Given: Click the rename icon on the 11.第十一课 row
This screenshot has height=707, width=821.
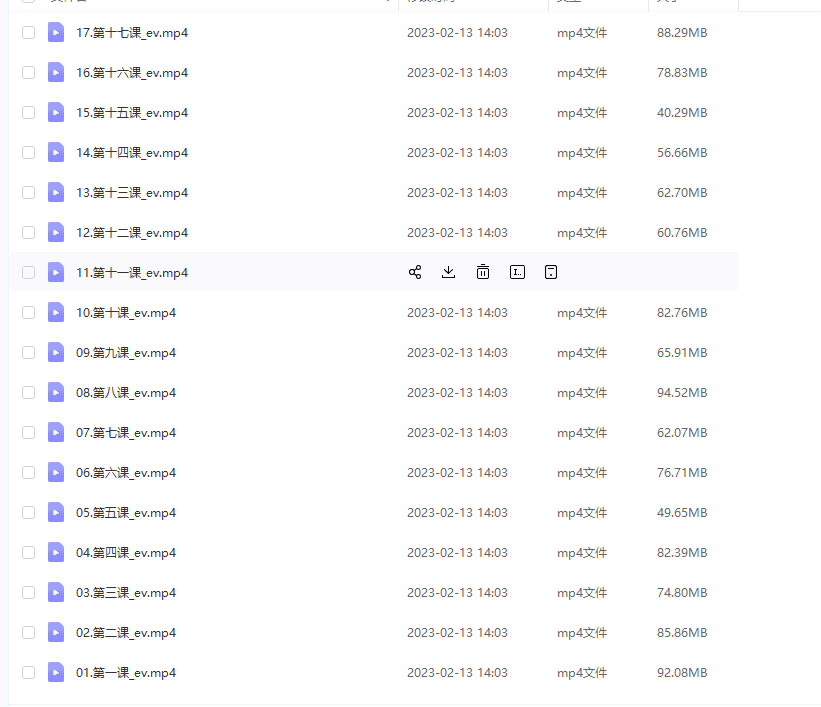Looking at the screenshot, I should point(517,272).
